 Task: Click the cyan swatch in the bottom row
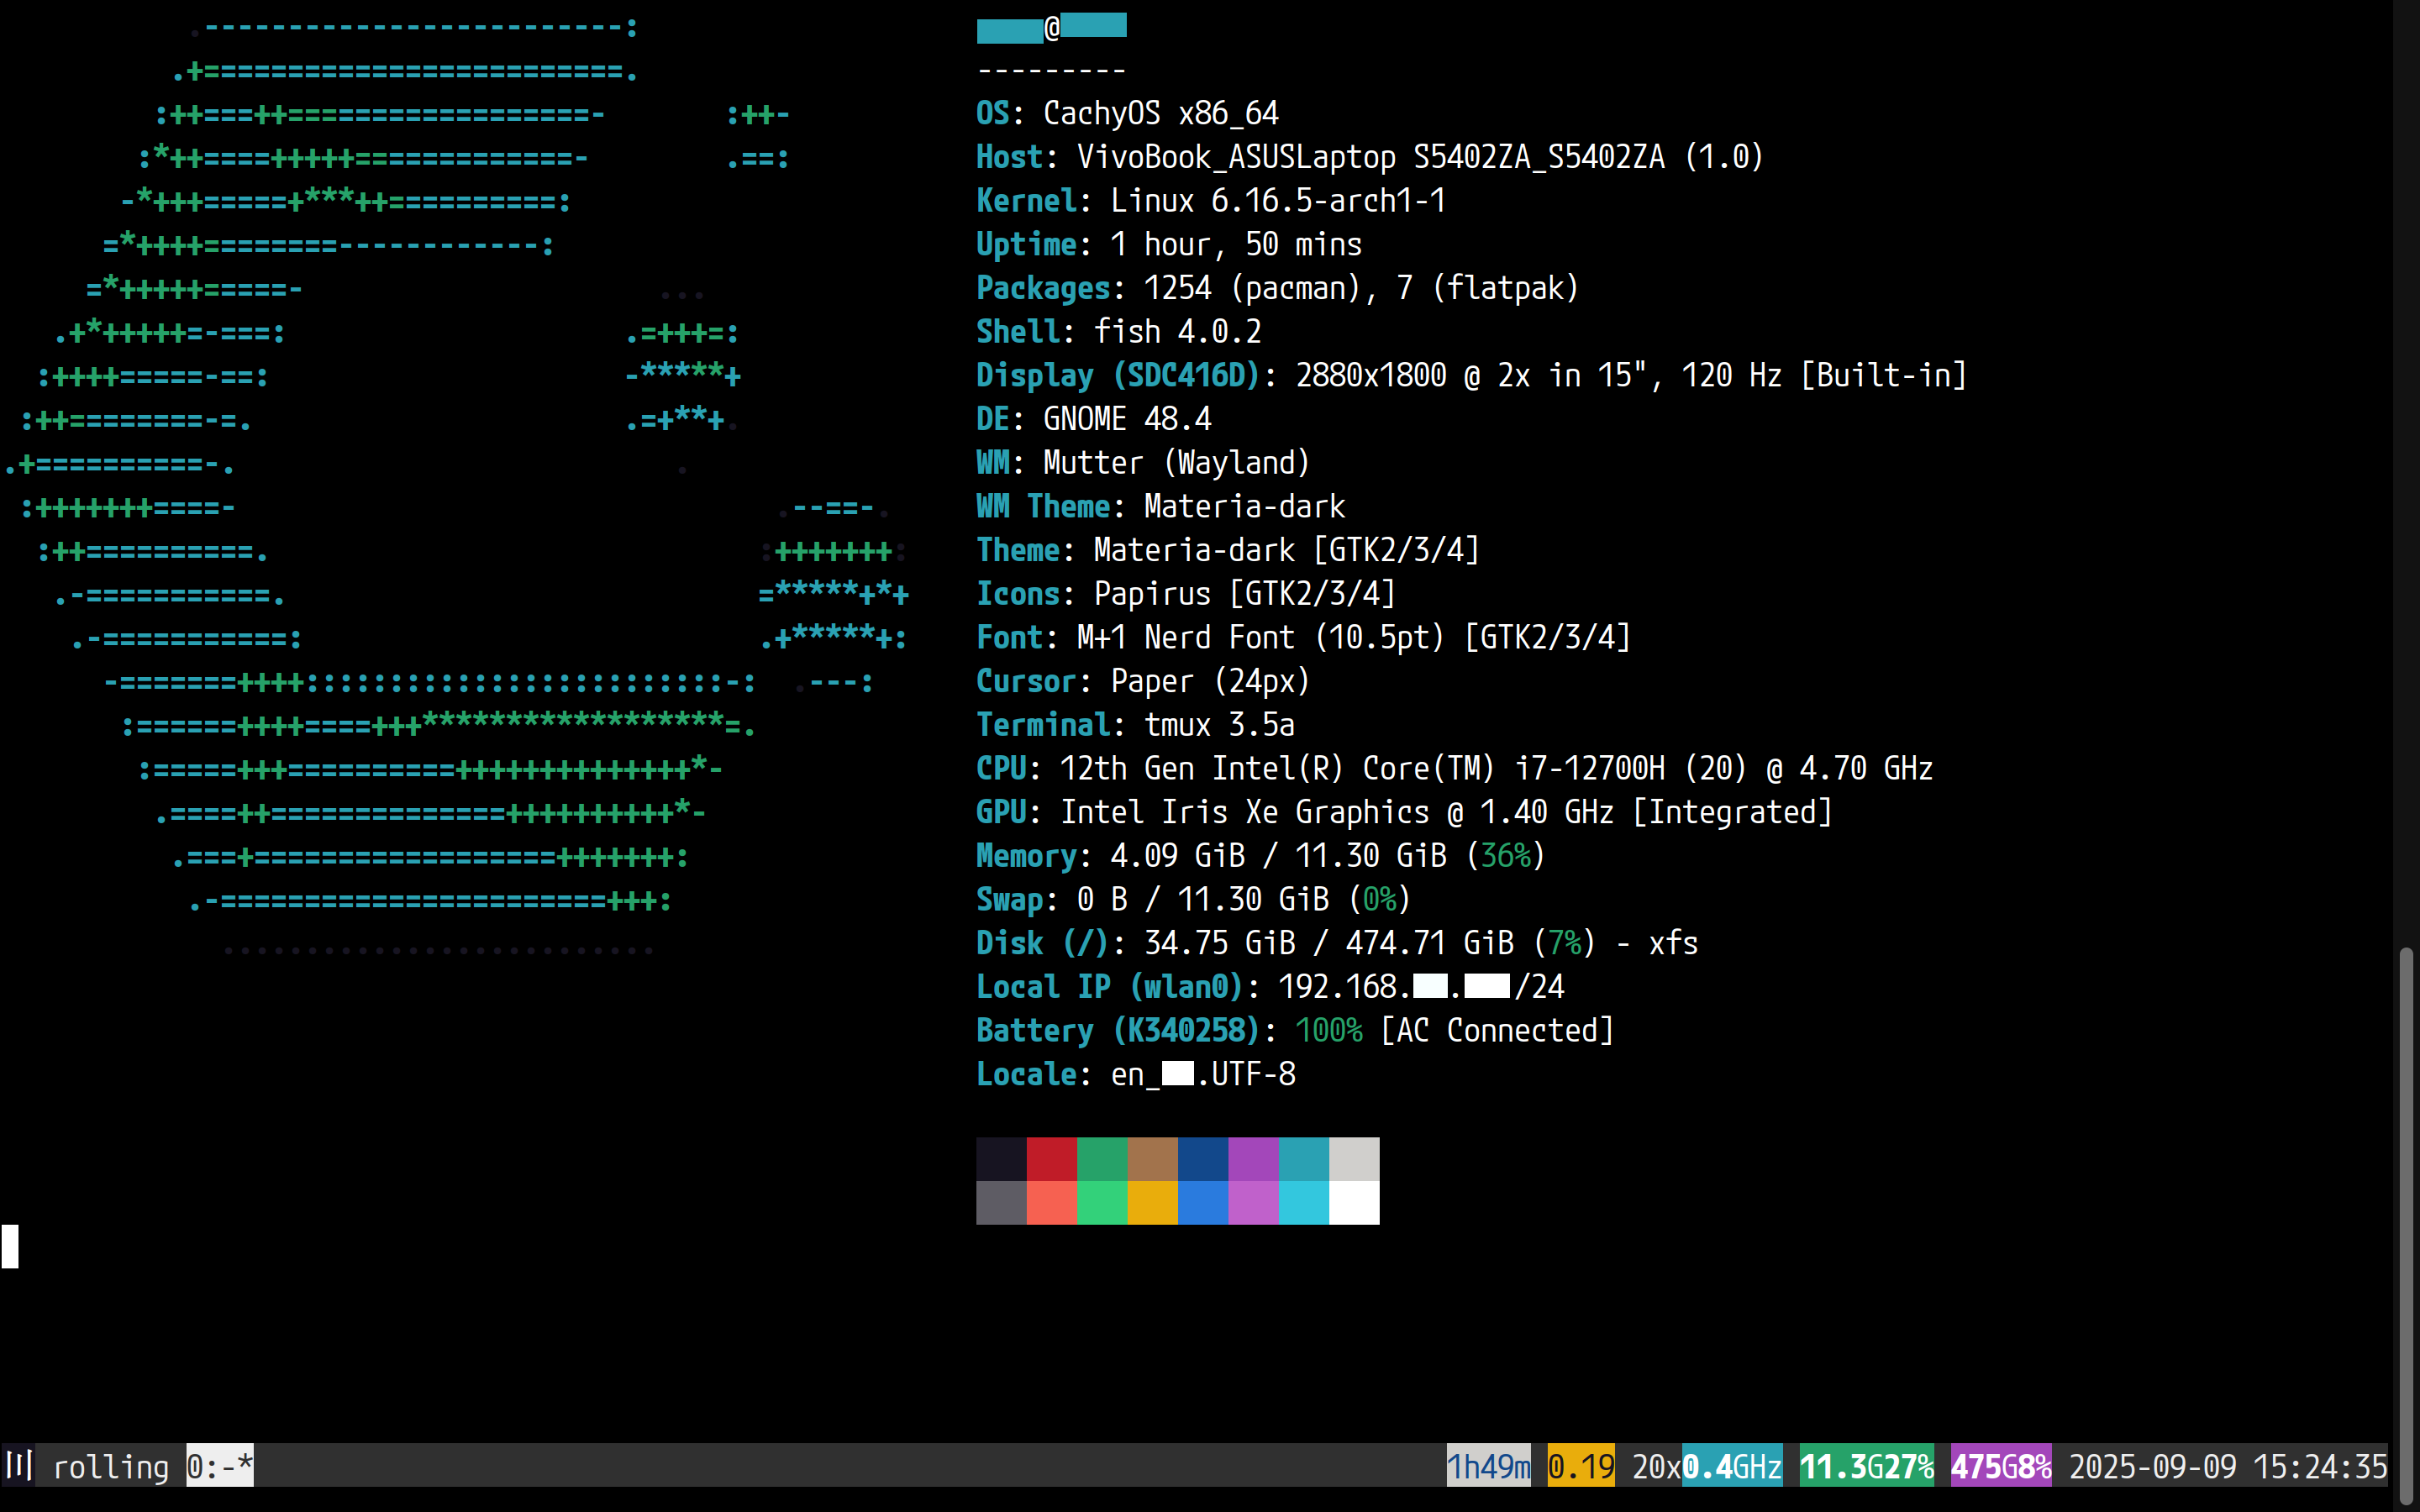coord(1304,1203)
